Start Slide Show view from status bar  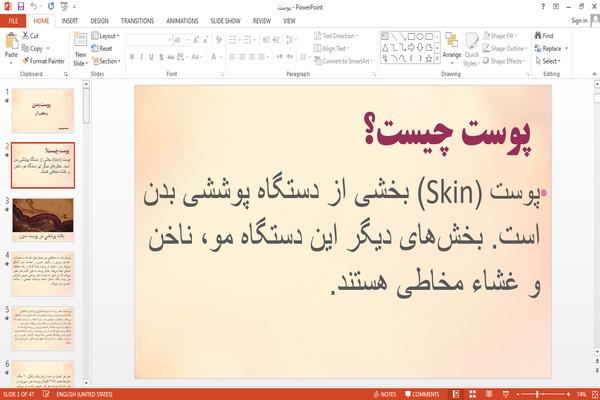[x=505, y=394]
